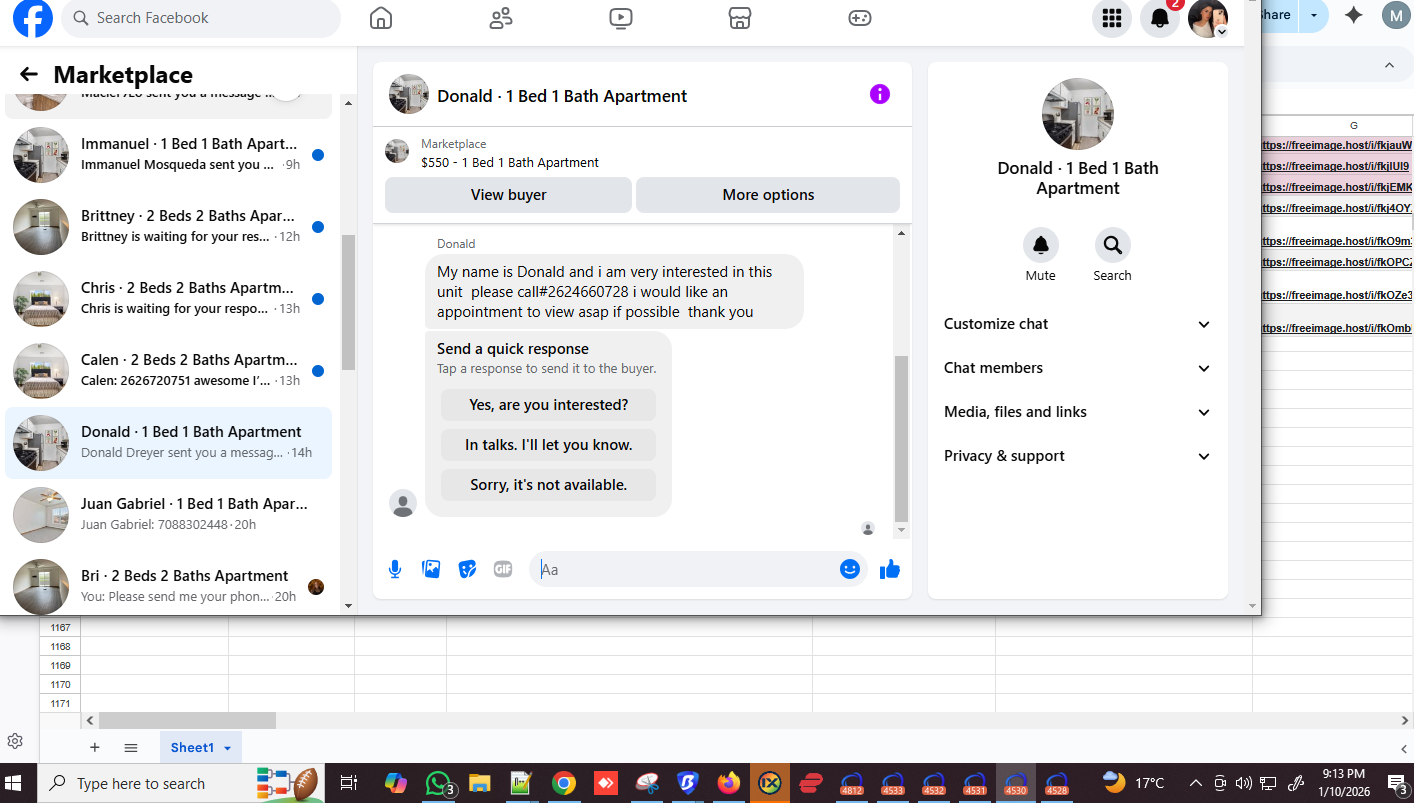Viewport: 1414px width, 803px height.
Task: Open the all sheets list icon
Action: click(x=131, y=747)
